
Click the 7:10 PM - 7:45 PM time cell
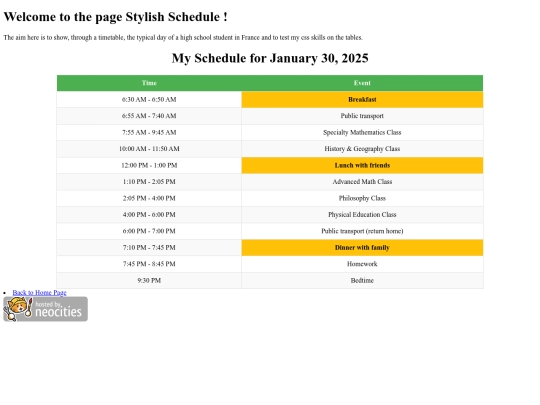[x=149, y=248]
